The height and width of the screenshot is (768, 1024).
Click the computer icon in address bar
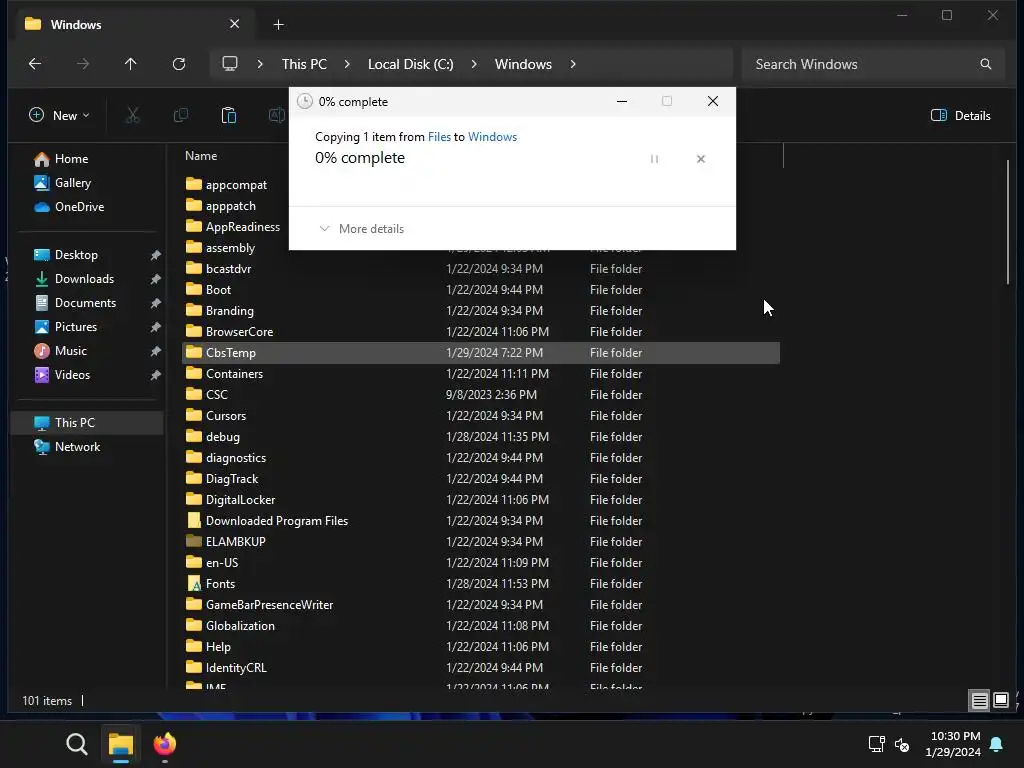tap(230, 64)
